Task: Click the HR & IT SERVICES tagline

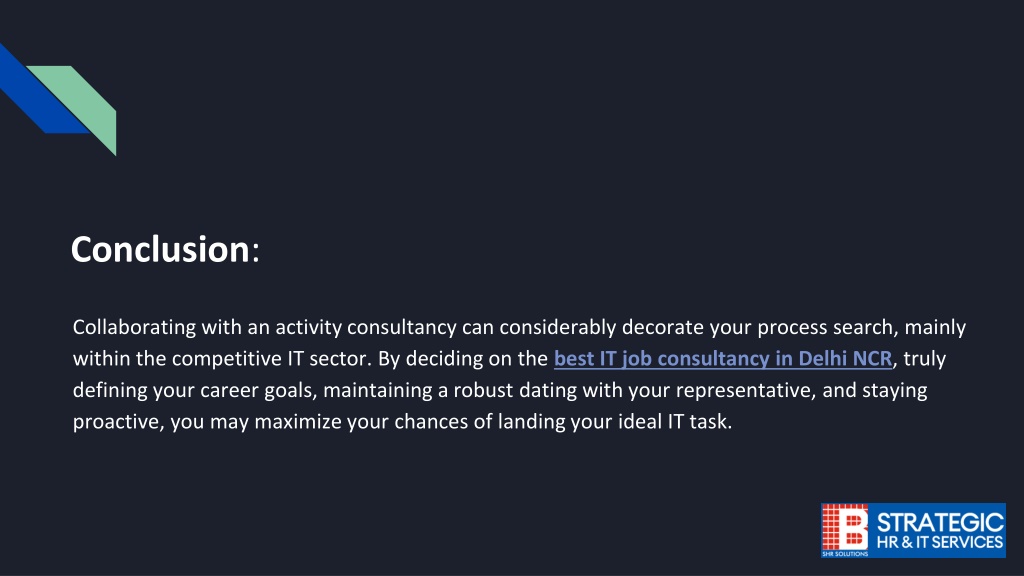Action: pyautogui.click(x=940, y=542)
